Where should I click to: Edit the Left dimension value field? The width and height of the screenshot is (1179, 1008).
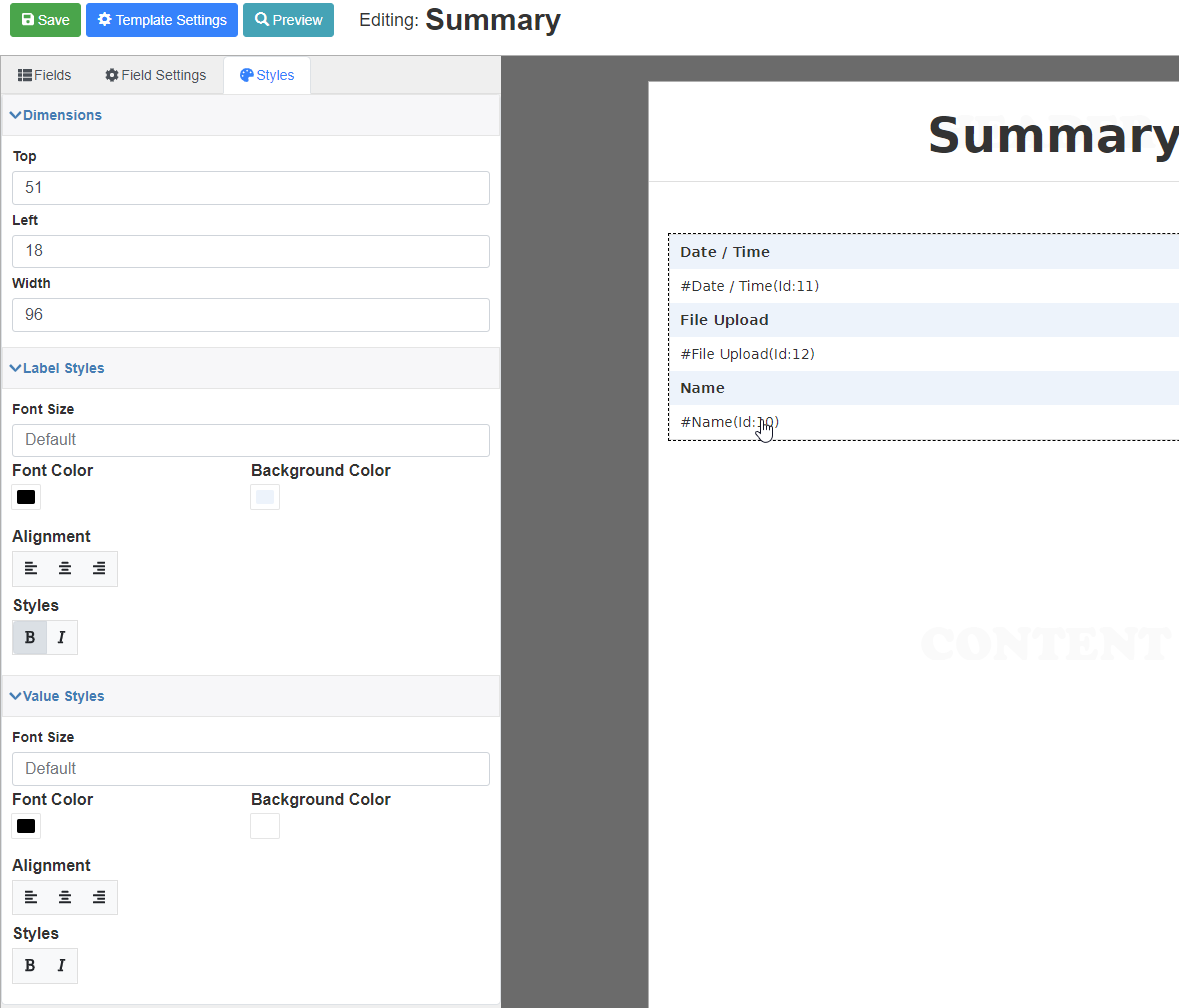[250, 251]
